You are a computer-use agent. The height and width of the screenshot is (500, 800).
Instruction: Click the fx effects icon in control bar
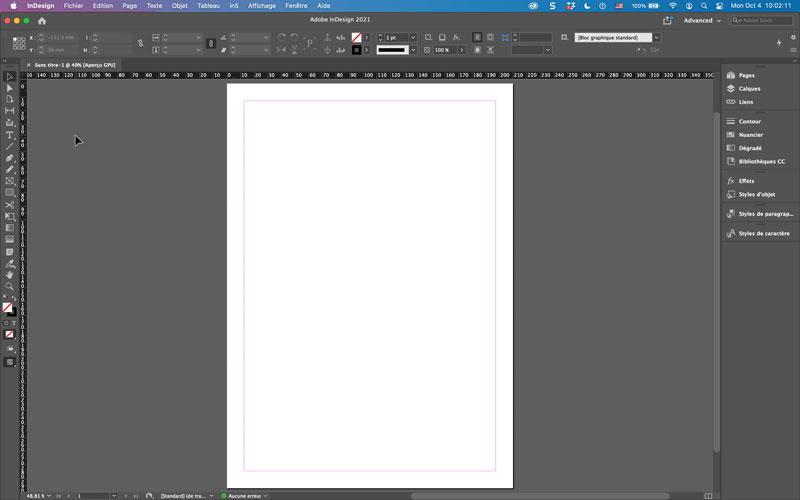point(457,37)
